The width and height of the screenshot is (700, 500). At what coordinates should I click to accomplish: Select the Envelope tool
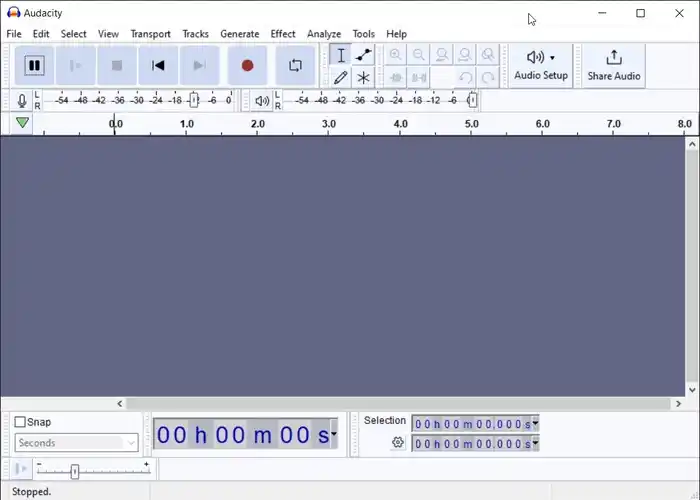[x=364, y=55]
